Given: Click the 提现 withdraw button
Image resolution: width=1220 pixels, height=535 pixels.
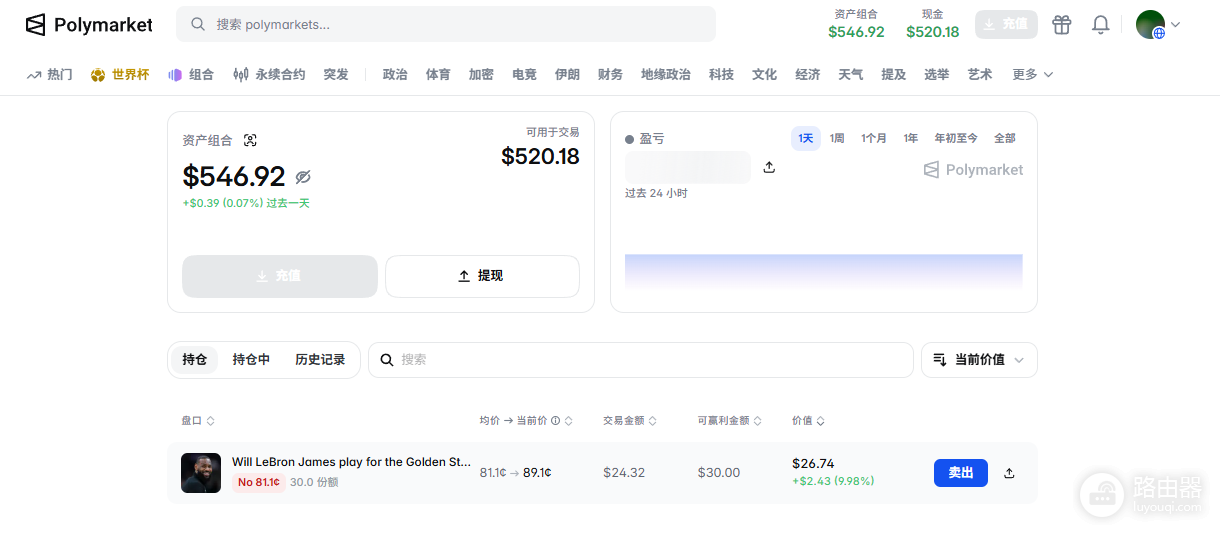Looking at the screenshot, I should [482, 276].
